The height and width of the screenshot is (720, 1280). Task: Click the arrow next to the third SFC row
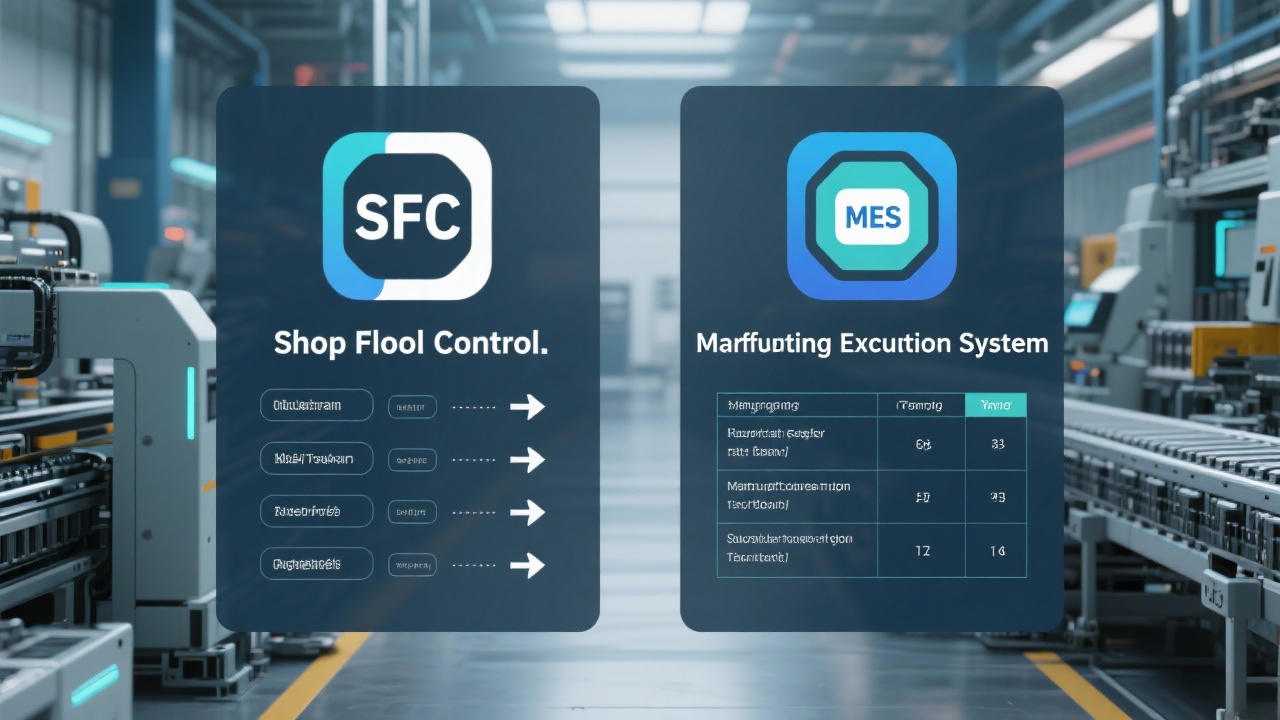tap(528, 512)
